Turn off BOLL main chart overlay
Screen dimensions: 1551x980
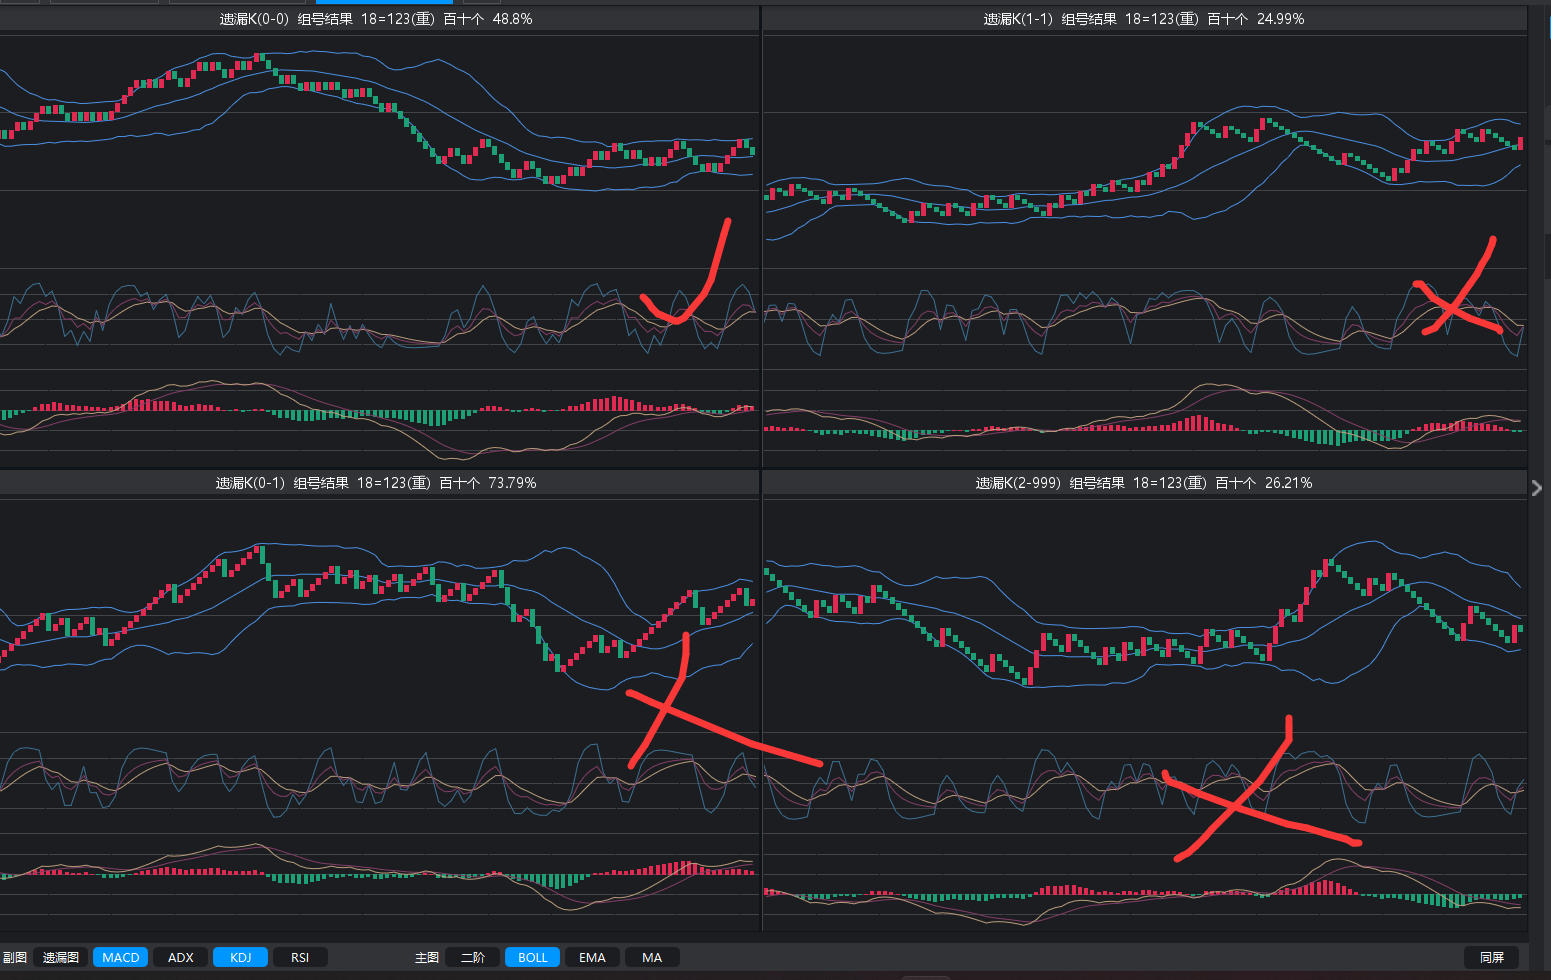pos(532,957)
